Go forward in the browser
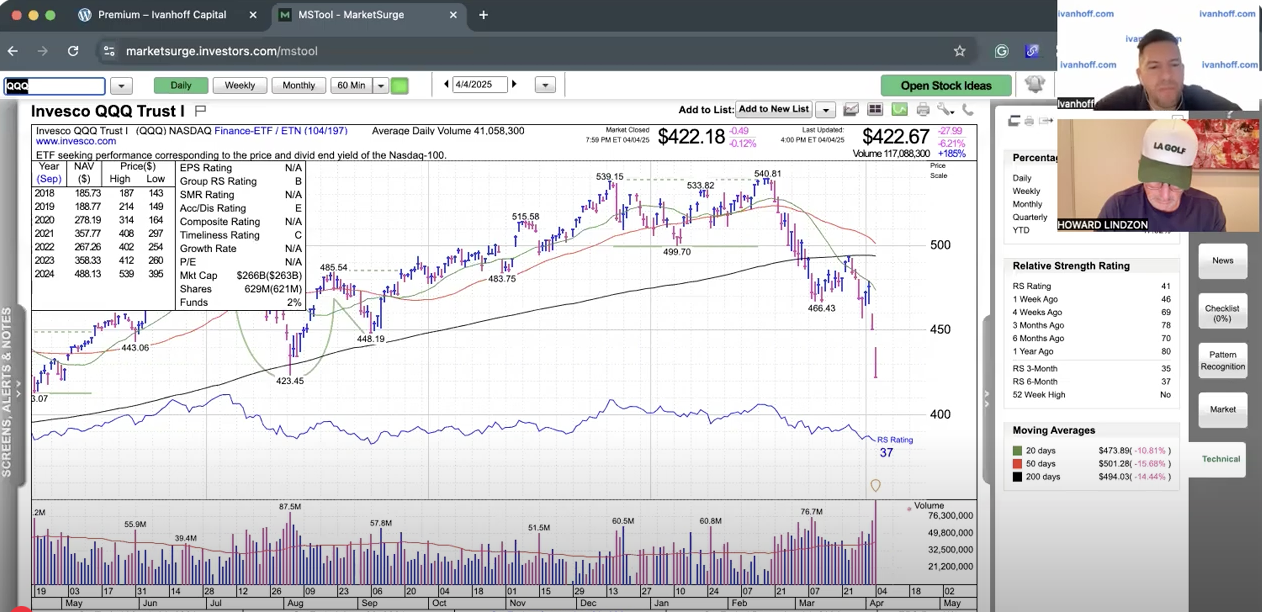This screenshot has height=612, width=1262. [x=43, y=51]
